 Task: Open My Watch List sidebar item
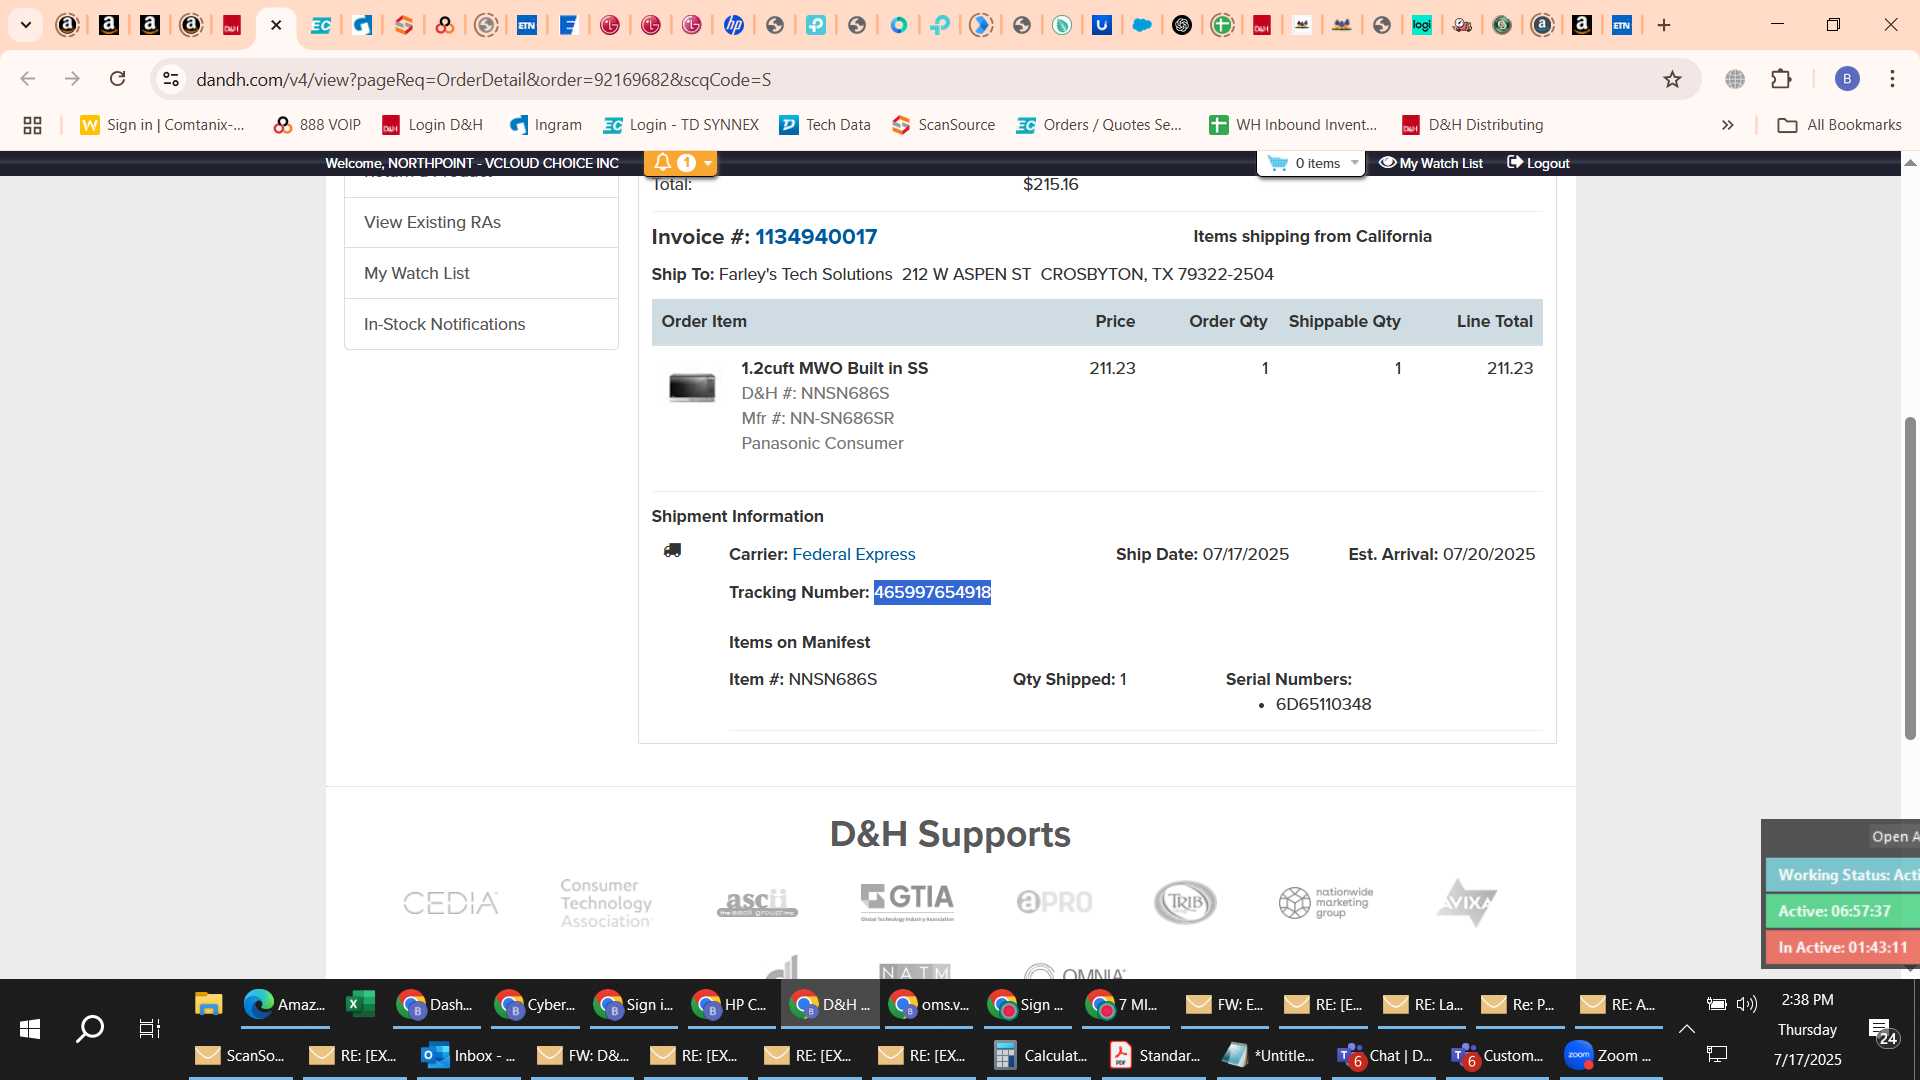pyautogui.click(x=481, y=273)
